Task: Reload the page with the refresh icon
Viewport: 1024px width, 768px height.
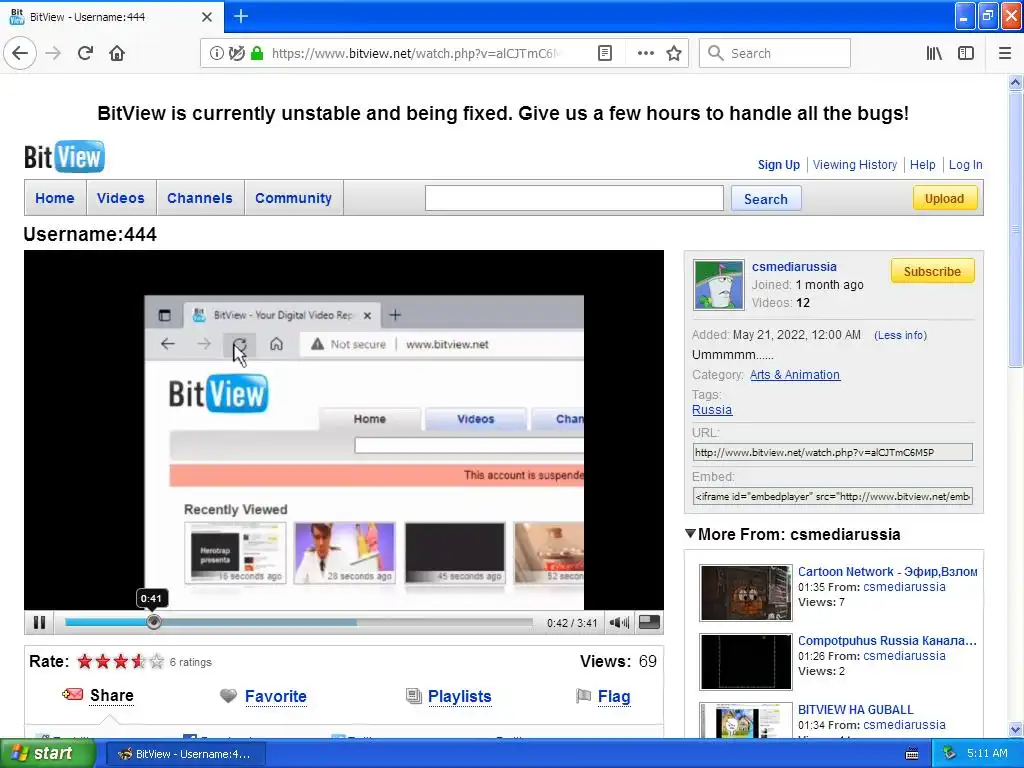Action: [x=85, y=53]
